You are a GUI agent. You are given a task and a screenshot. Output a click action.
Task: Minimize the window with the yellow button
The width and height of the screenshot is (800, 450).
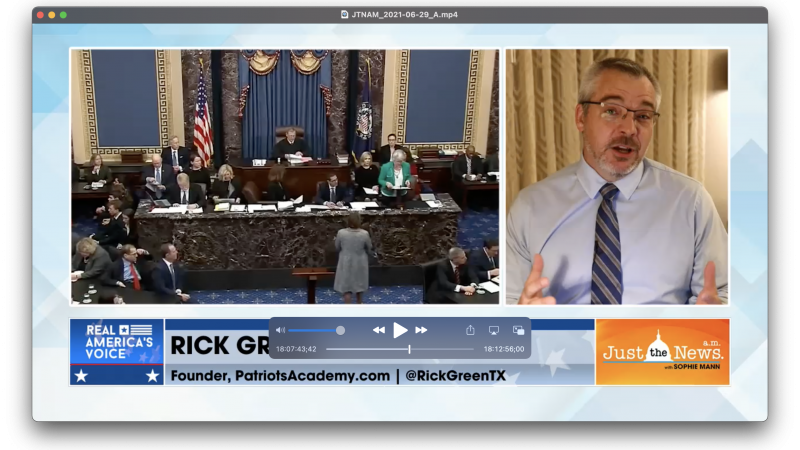point(51,15)
